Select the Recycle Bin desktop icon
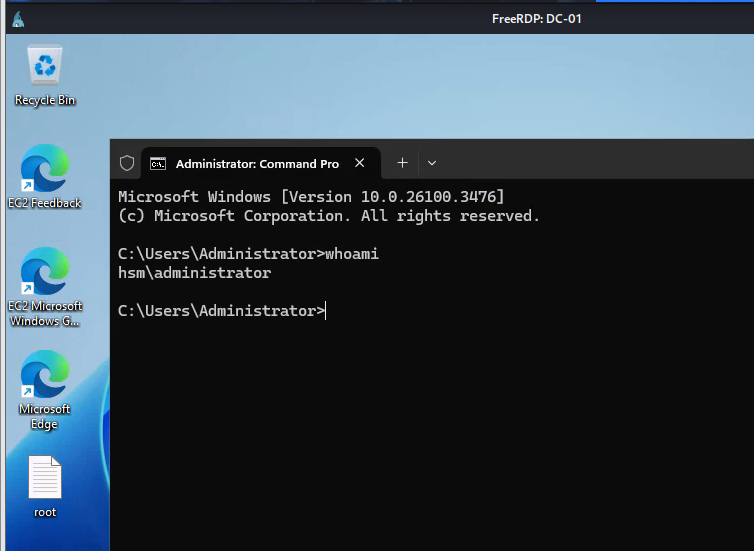This screenshot has width=754, height=551. point(45,67)
